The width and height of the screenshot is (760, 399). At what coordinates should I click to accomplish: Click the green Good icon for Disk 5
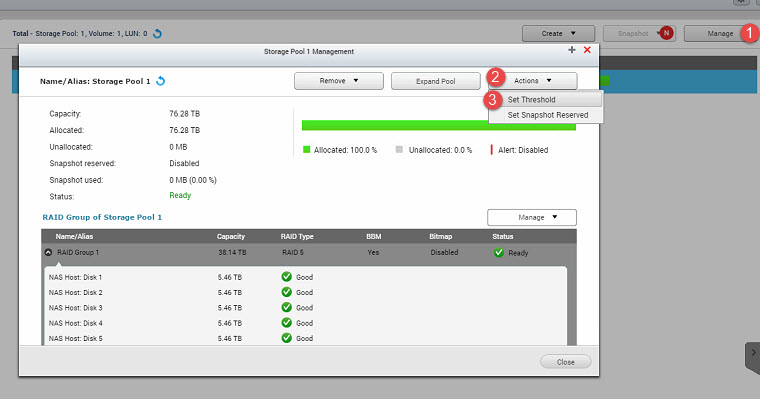(286, 338)
